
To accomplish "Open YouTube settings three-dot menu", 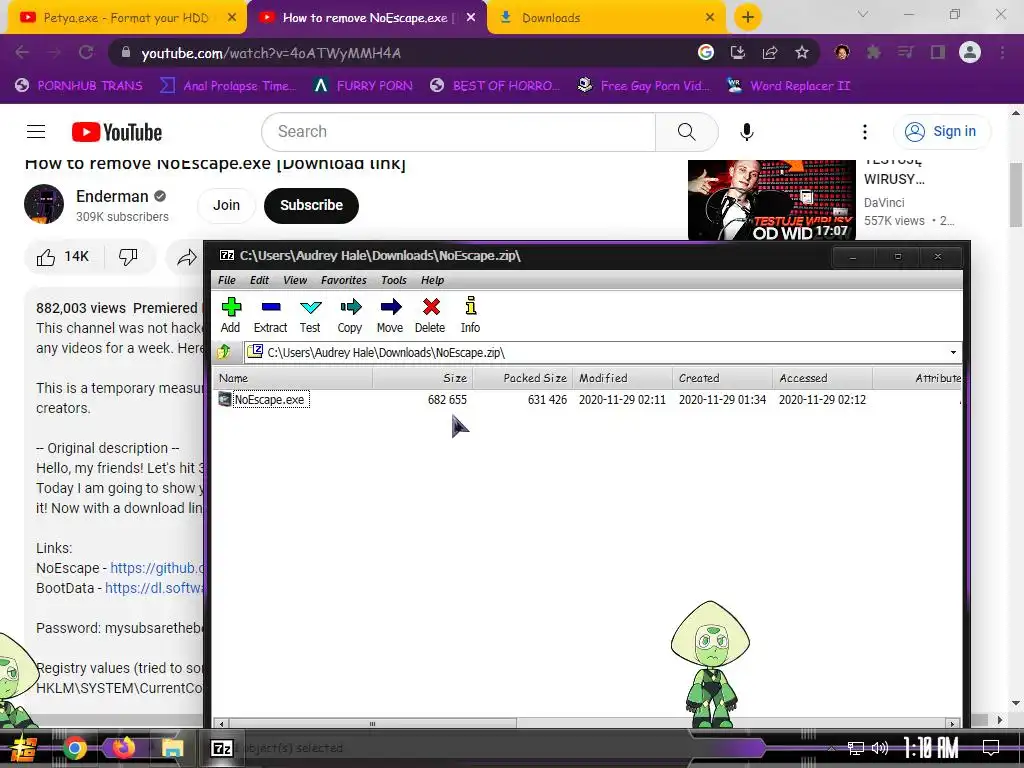I will (865, 132).
